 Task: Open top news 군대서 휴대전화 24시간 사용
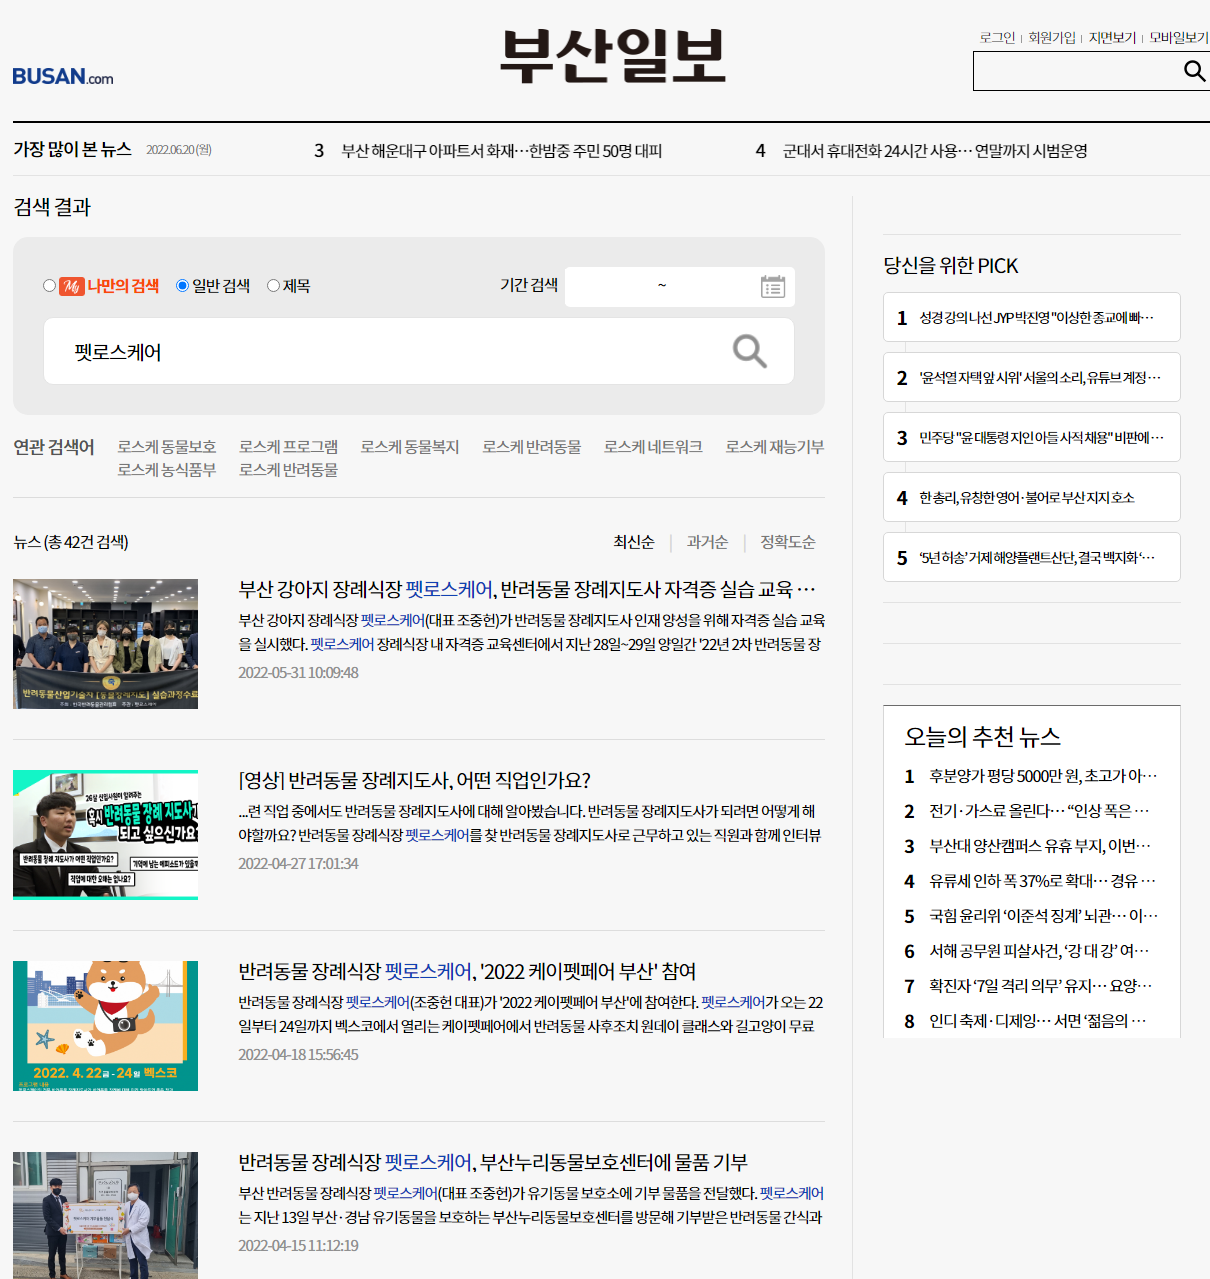(x=935, y=151)
